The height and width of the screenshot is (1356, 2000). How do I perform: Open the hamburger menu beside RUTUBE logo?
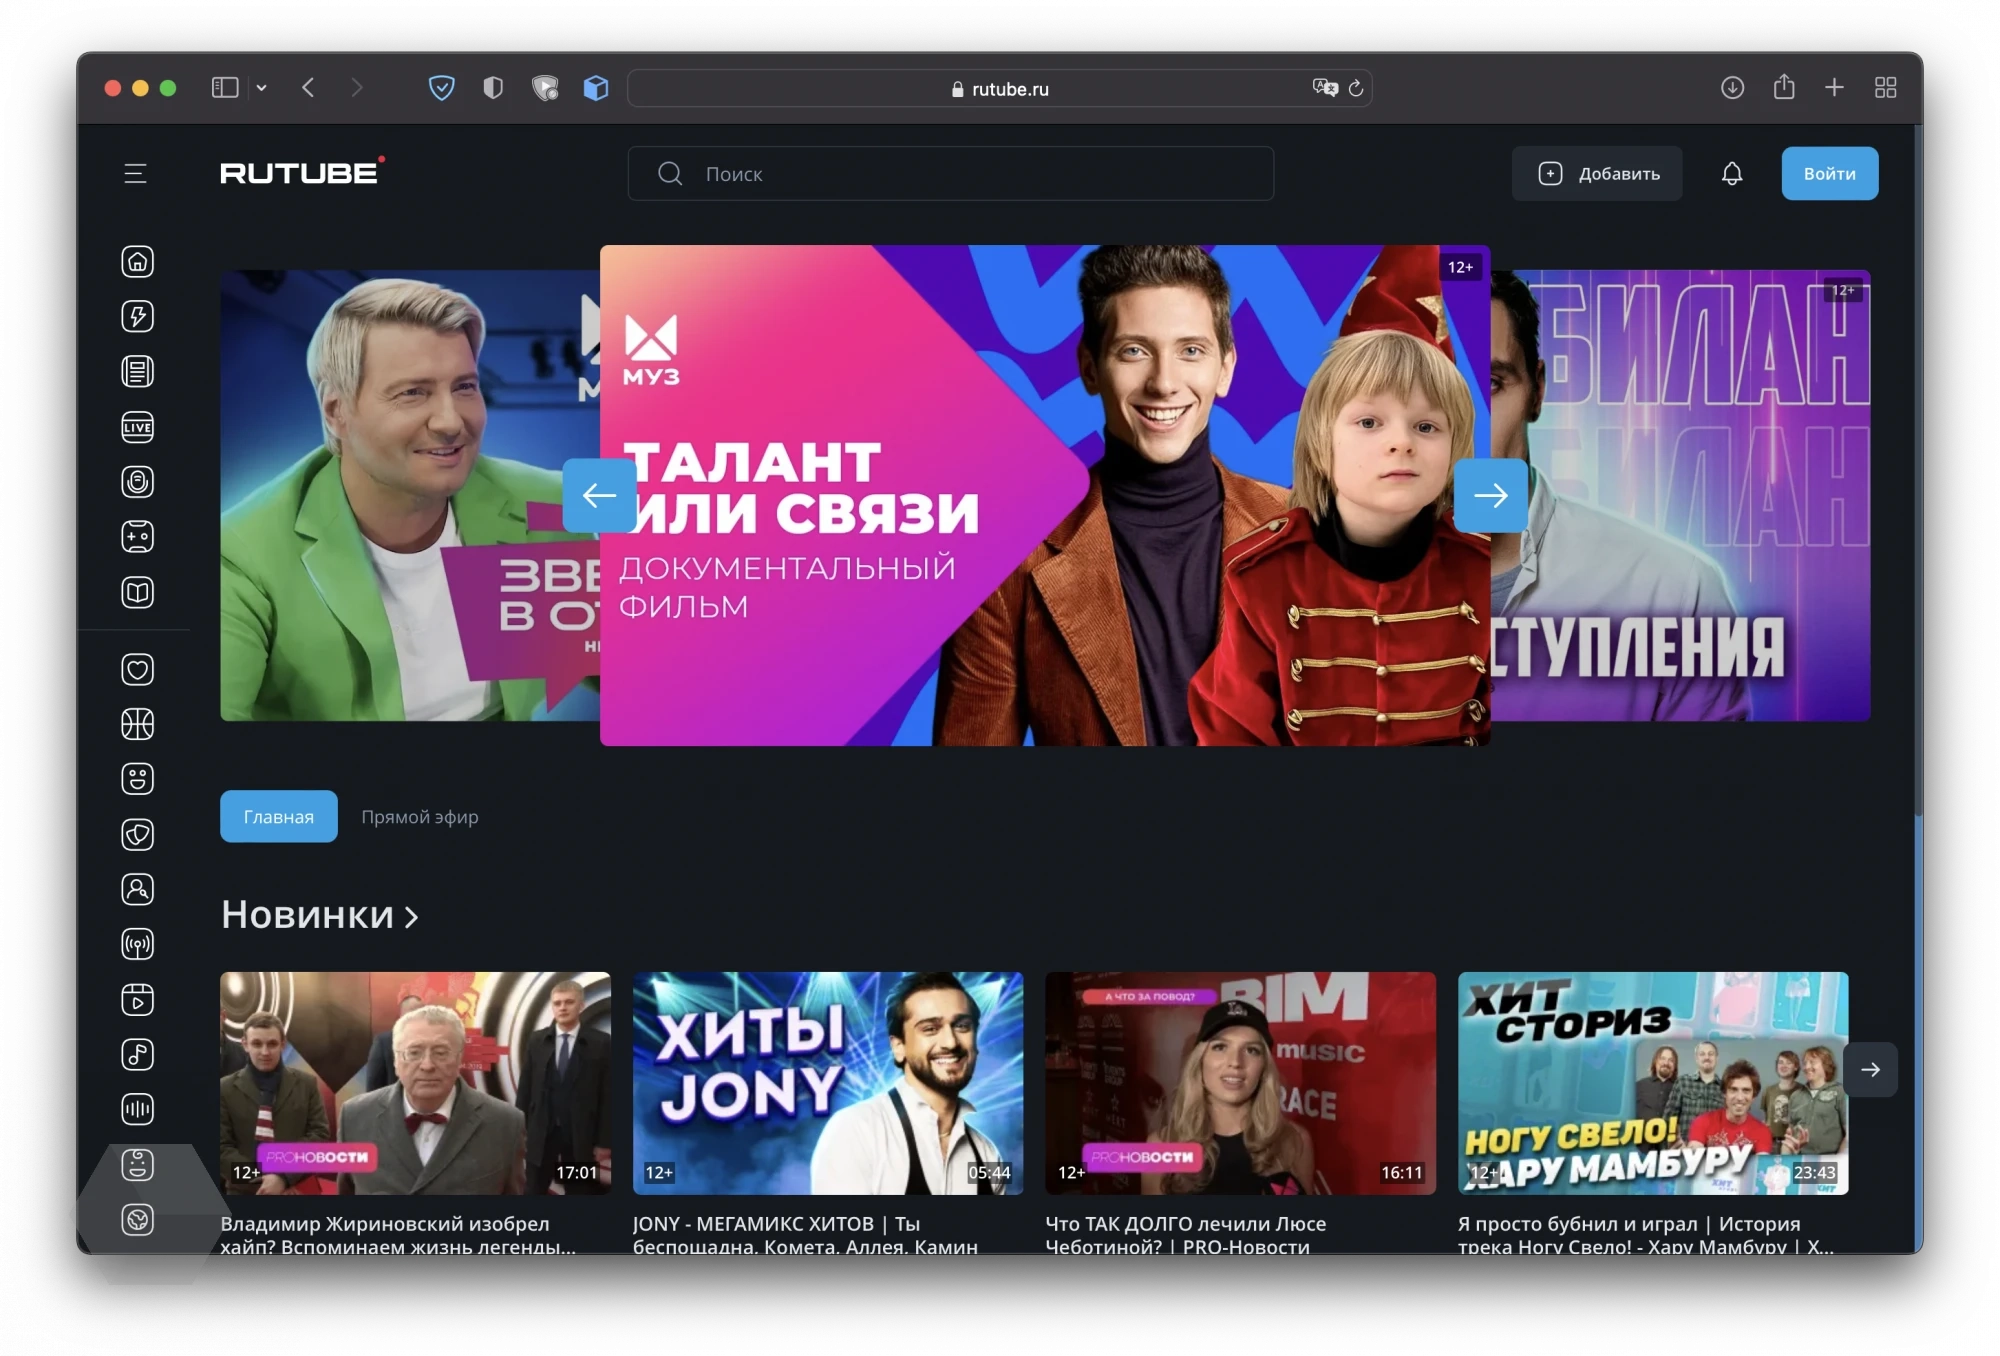(x=135, y=174)
